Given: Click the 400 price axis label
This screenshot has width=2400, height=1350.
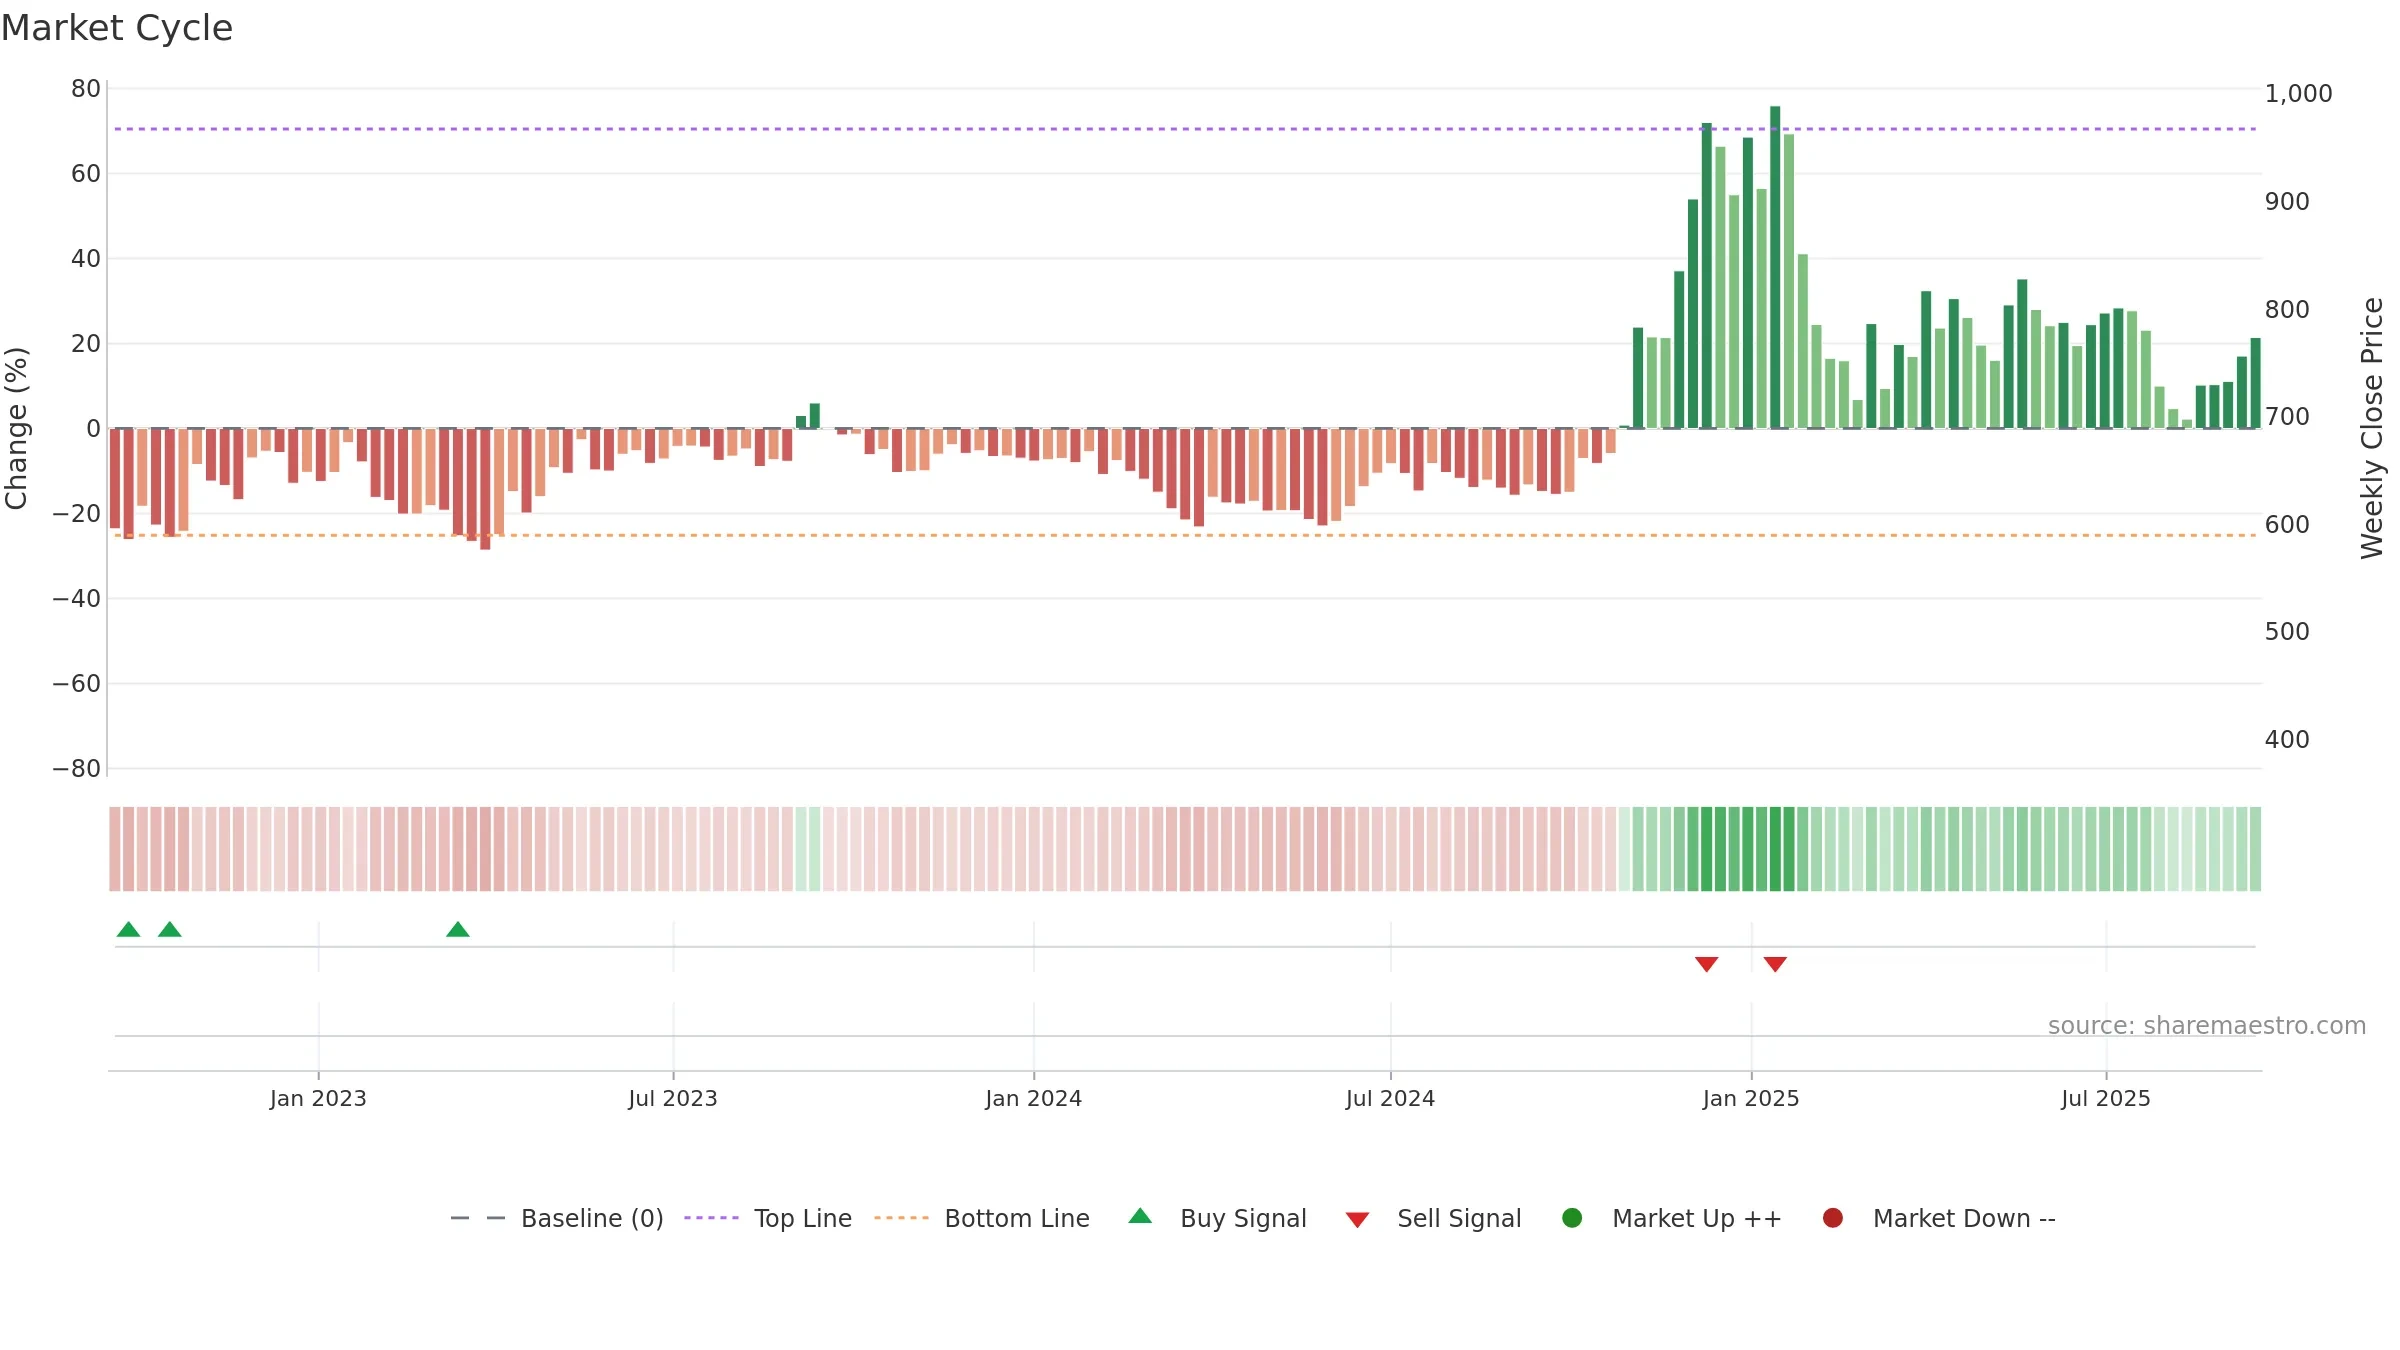Looking at the screenshot, I should (x=2287, y=740).
